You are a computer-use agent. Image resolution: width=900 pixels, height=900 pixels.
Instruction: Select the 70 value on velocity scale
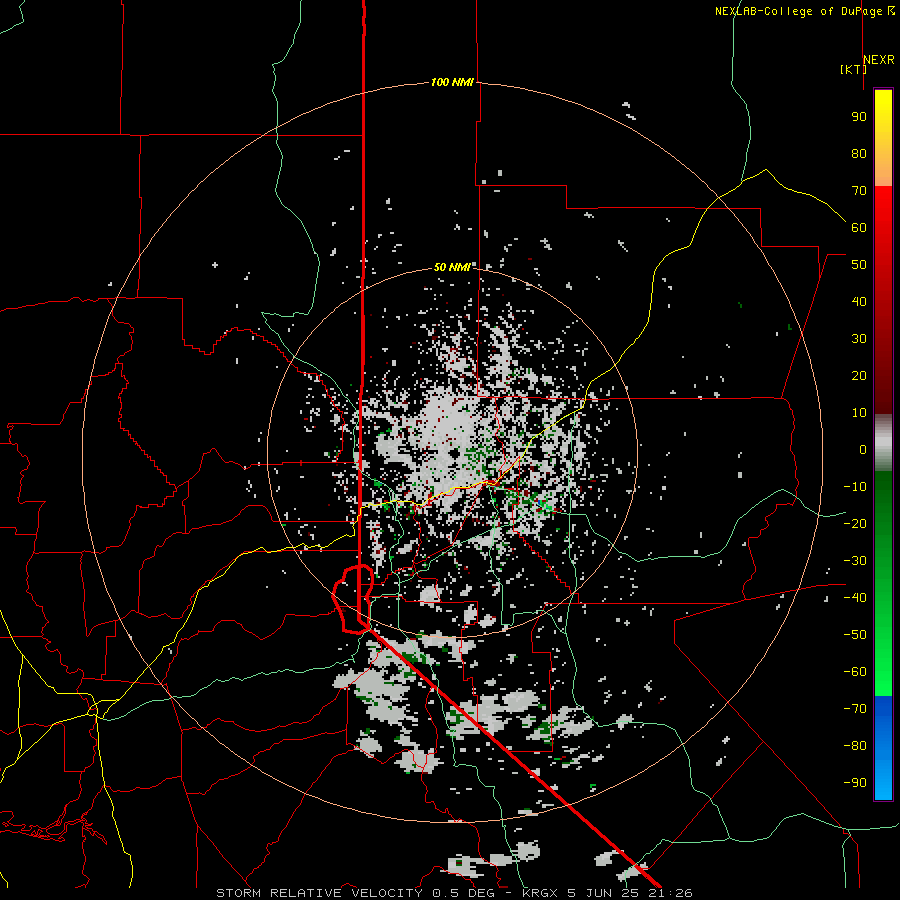click(859, 191)
